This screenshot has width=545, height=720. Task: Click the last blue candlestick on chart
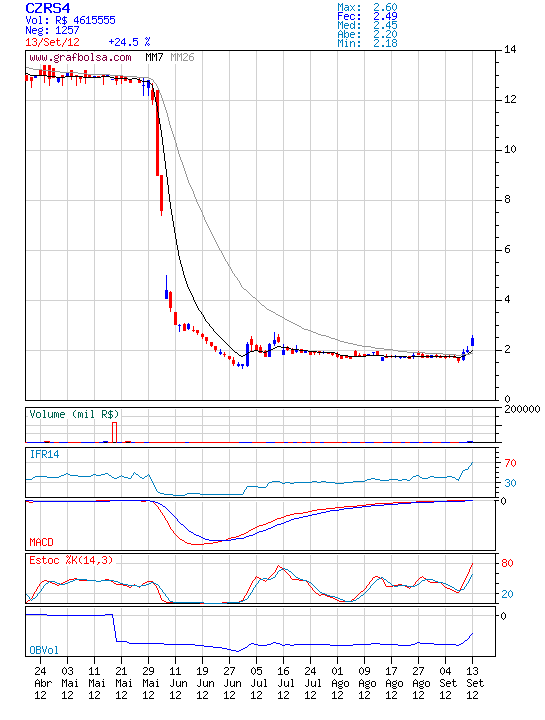(472, 341)
